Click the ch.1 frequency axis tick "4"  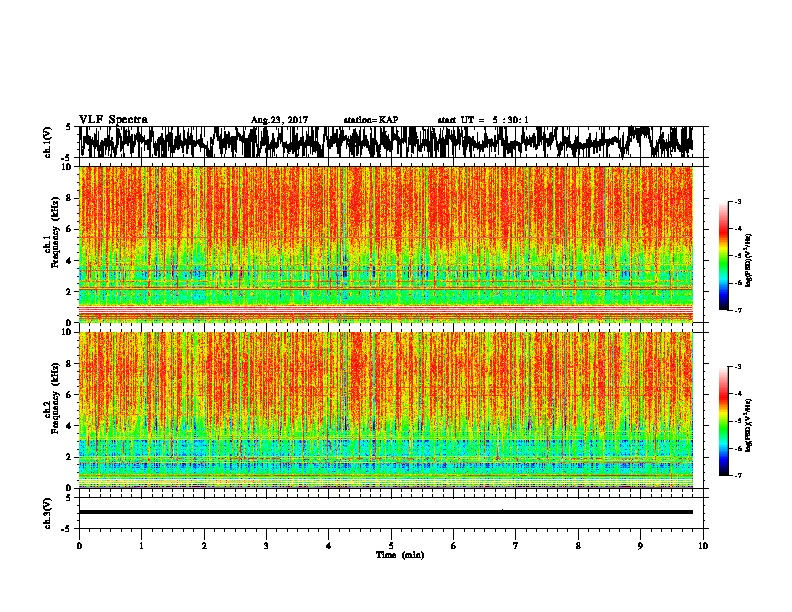click(70, 261)
